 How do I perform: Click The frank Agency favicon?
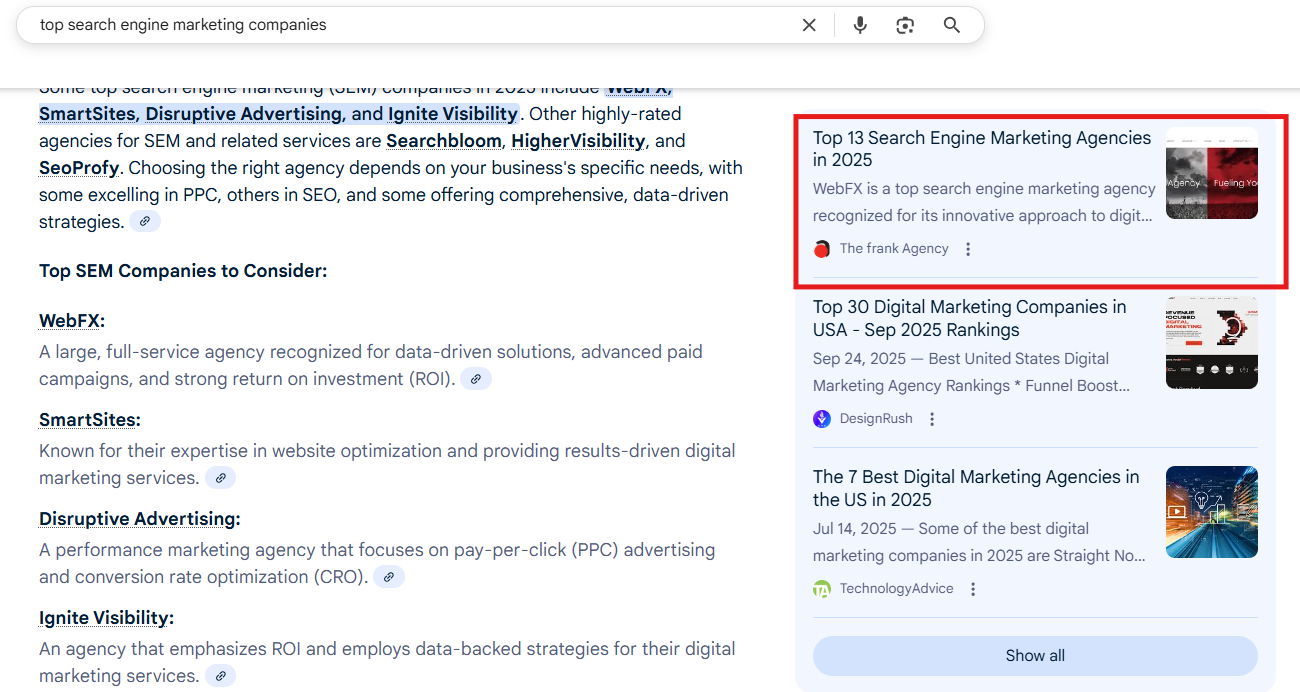pyautogui.click(x=821, y=248)
